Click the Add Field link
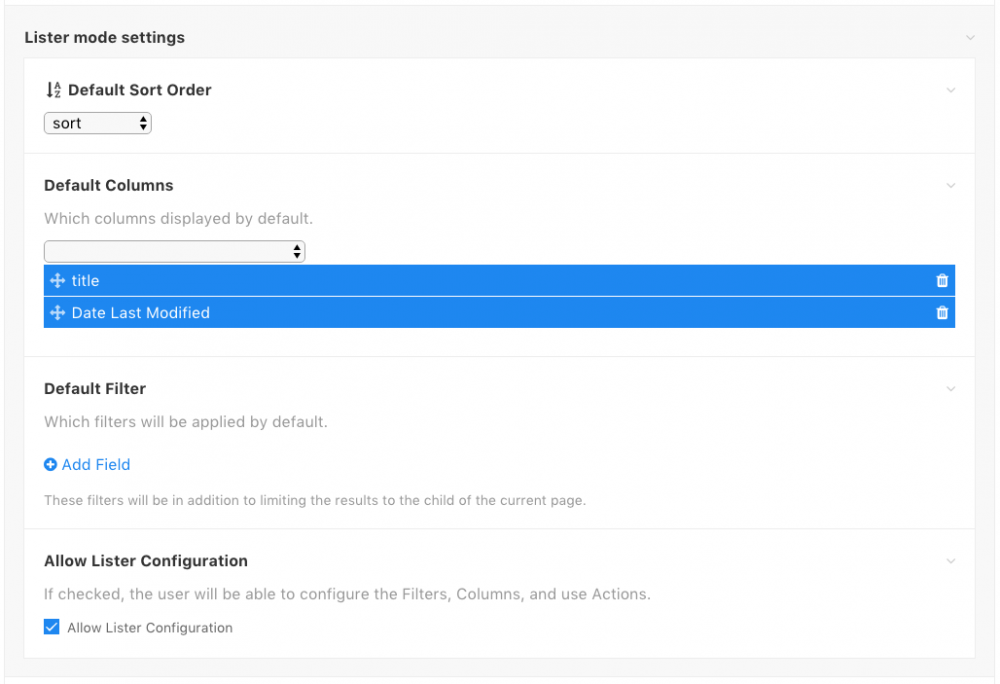The height and width of the screenshot is (684, 1000). pyautogui.click(x=96, y=465)
